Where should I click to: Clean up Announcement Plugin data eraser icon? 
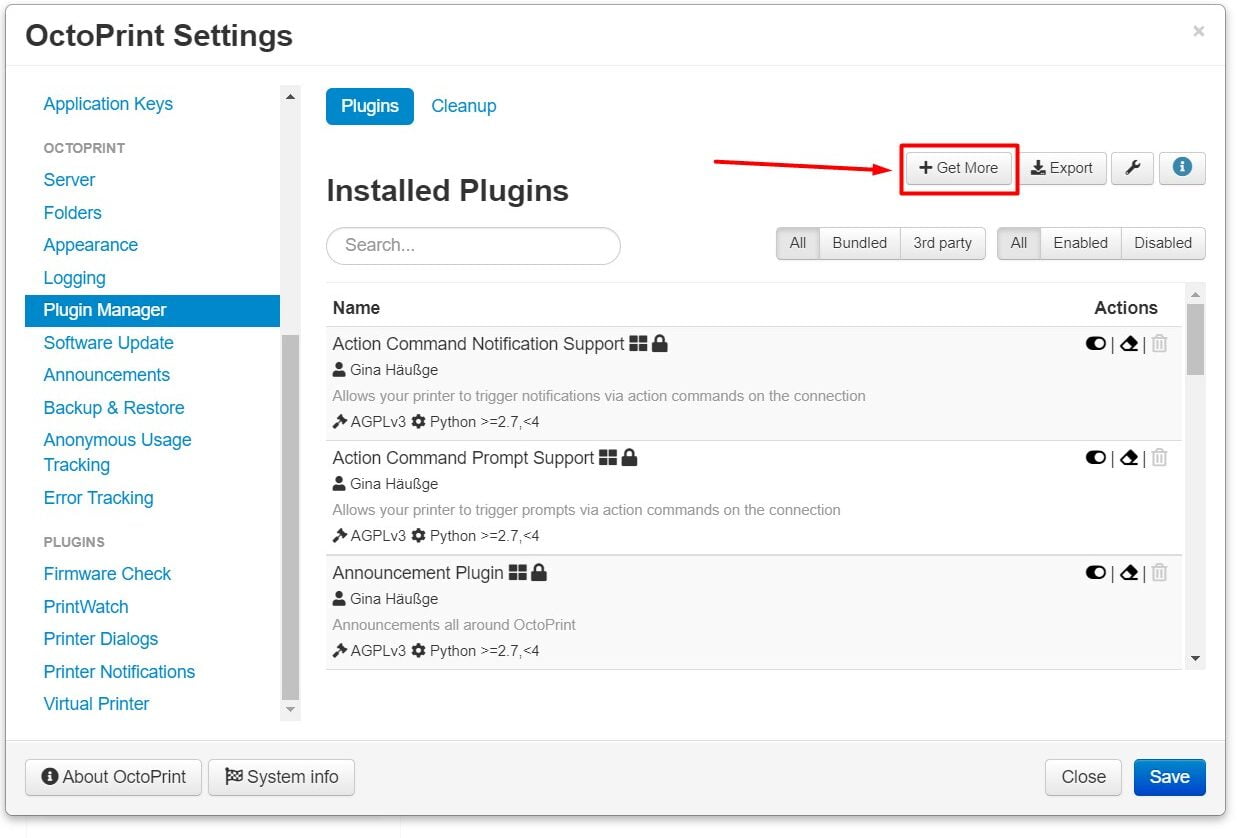(1129, 573)
